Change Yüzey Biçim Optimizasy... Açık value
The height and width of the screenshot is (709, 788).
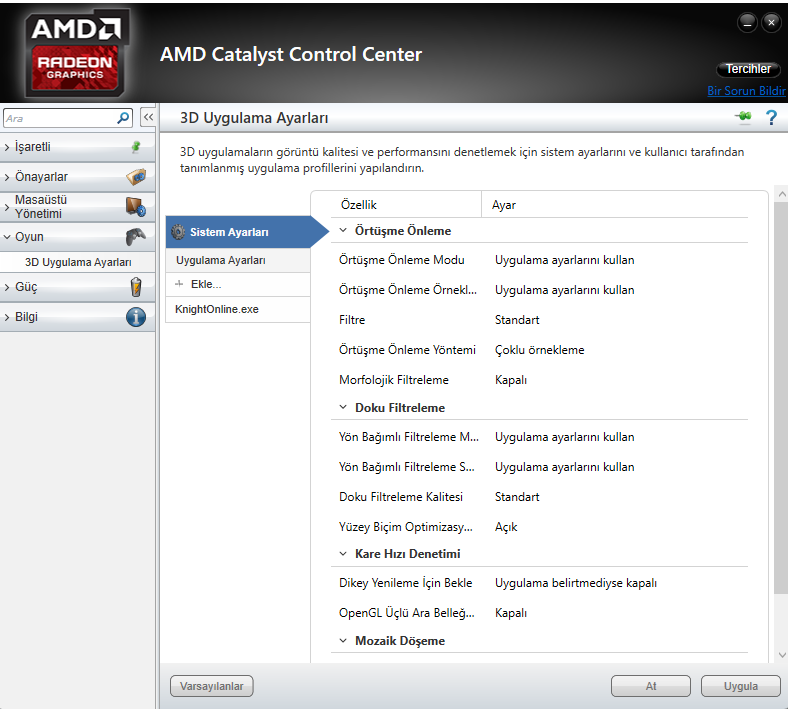click(x=506, y=527)
